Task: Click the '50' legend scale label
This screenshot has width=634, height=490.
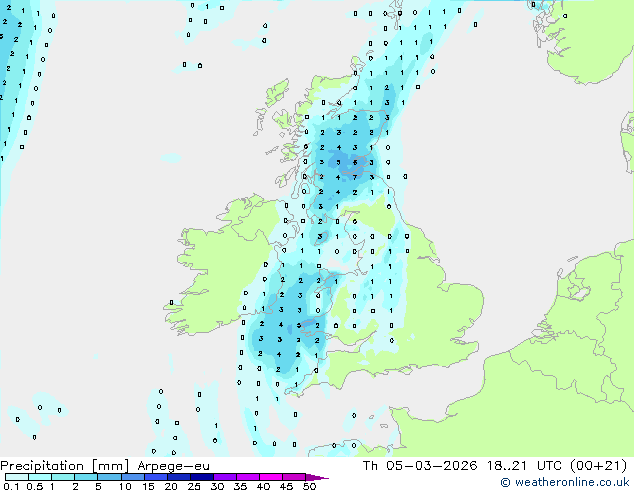Action: coord(309,486)
